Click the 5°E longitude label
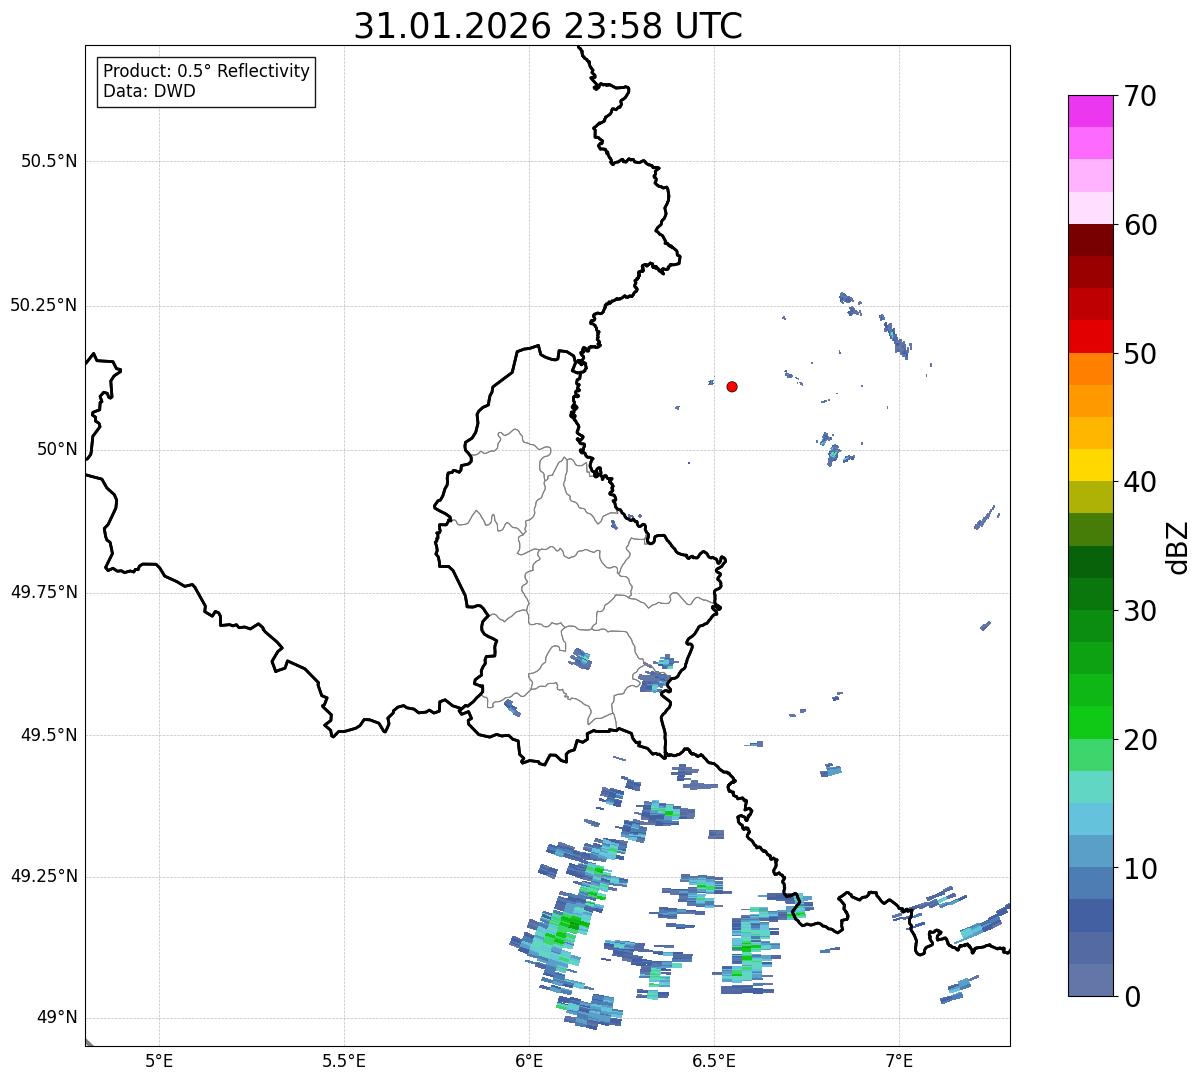The image size is (1202, 1081). (159, 1060)
